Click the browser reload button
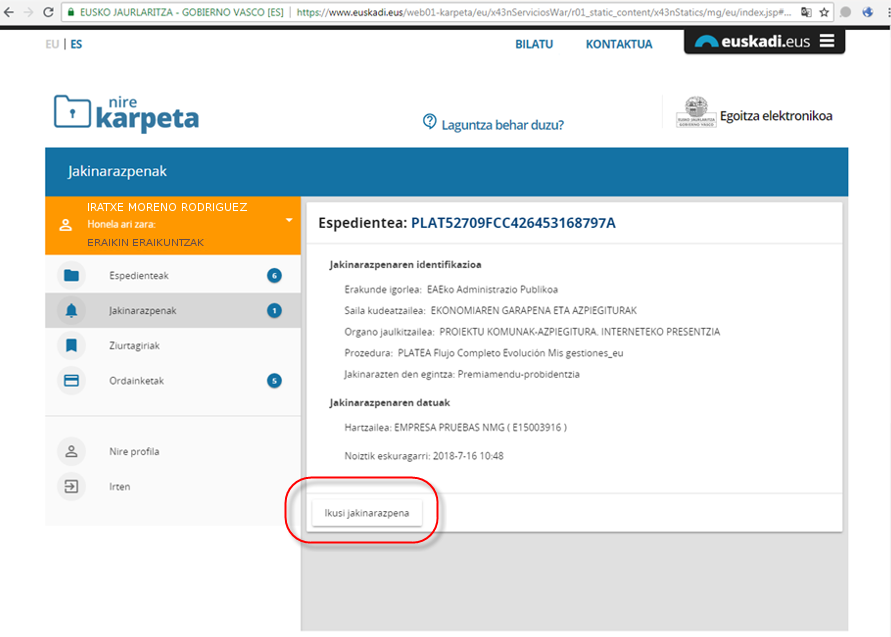The image size is (891, 637). click(47, 13)
